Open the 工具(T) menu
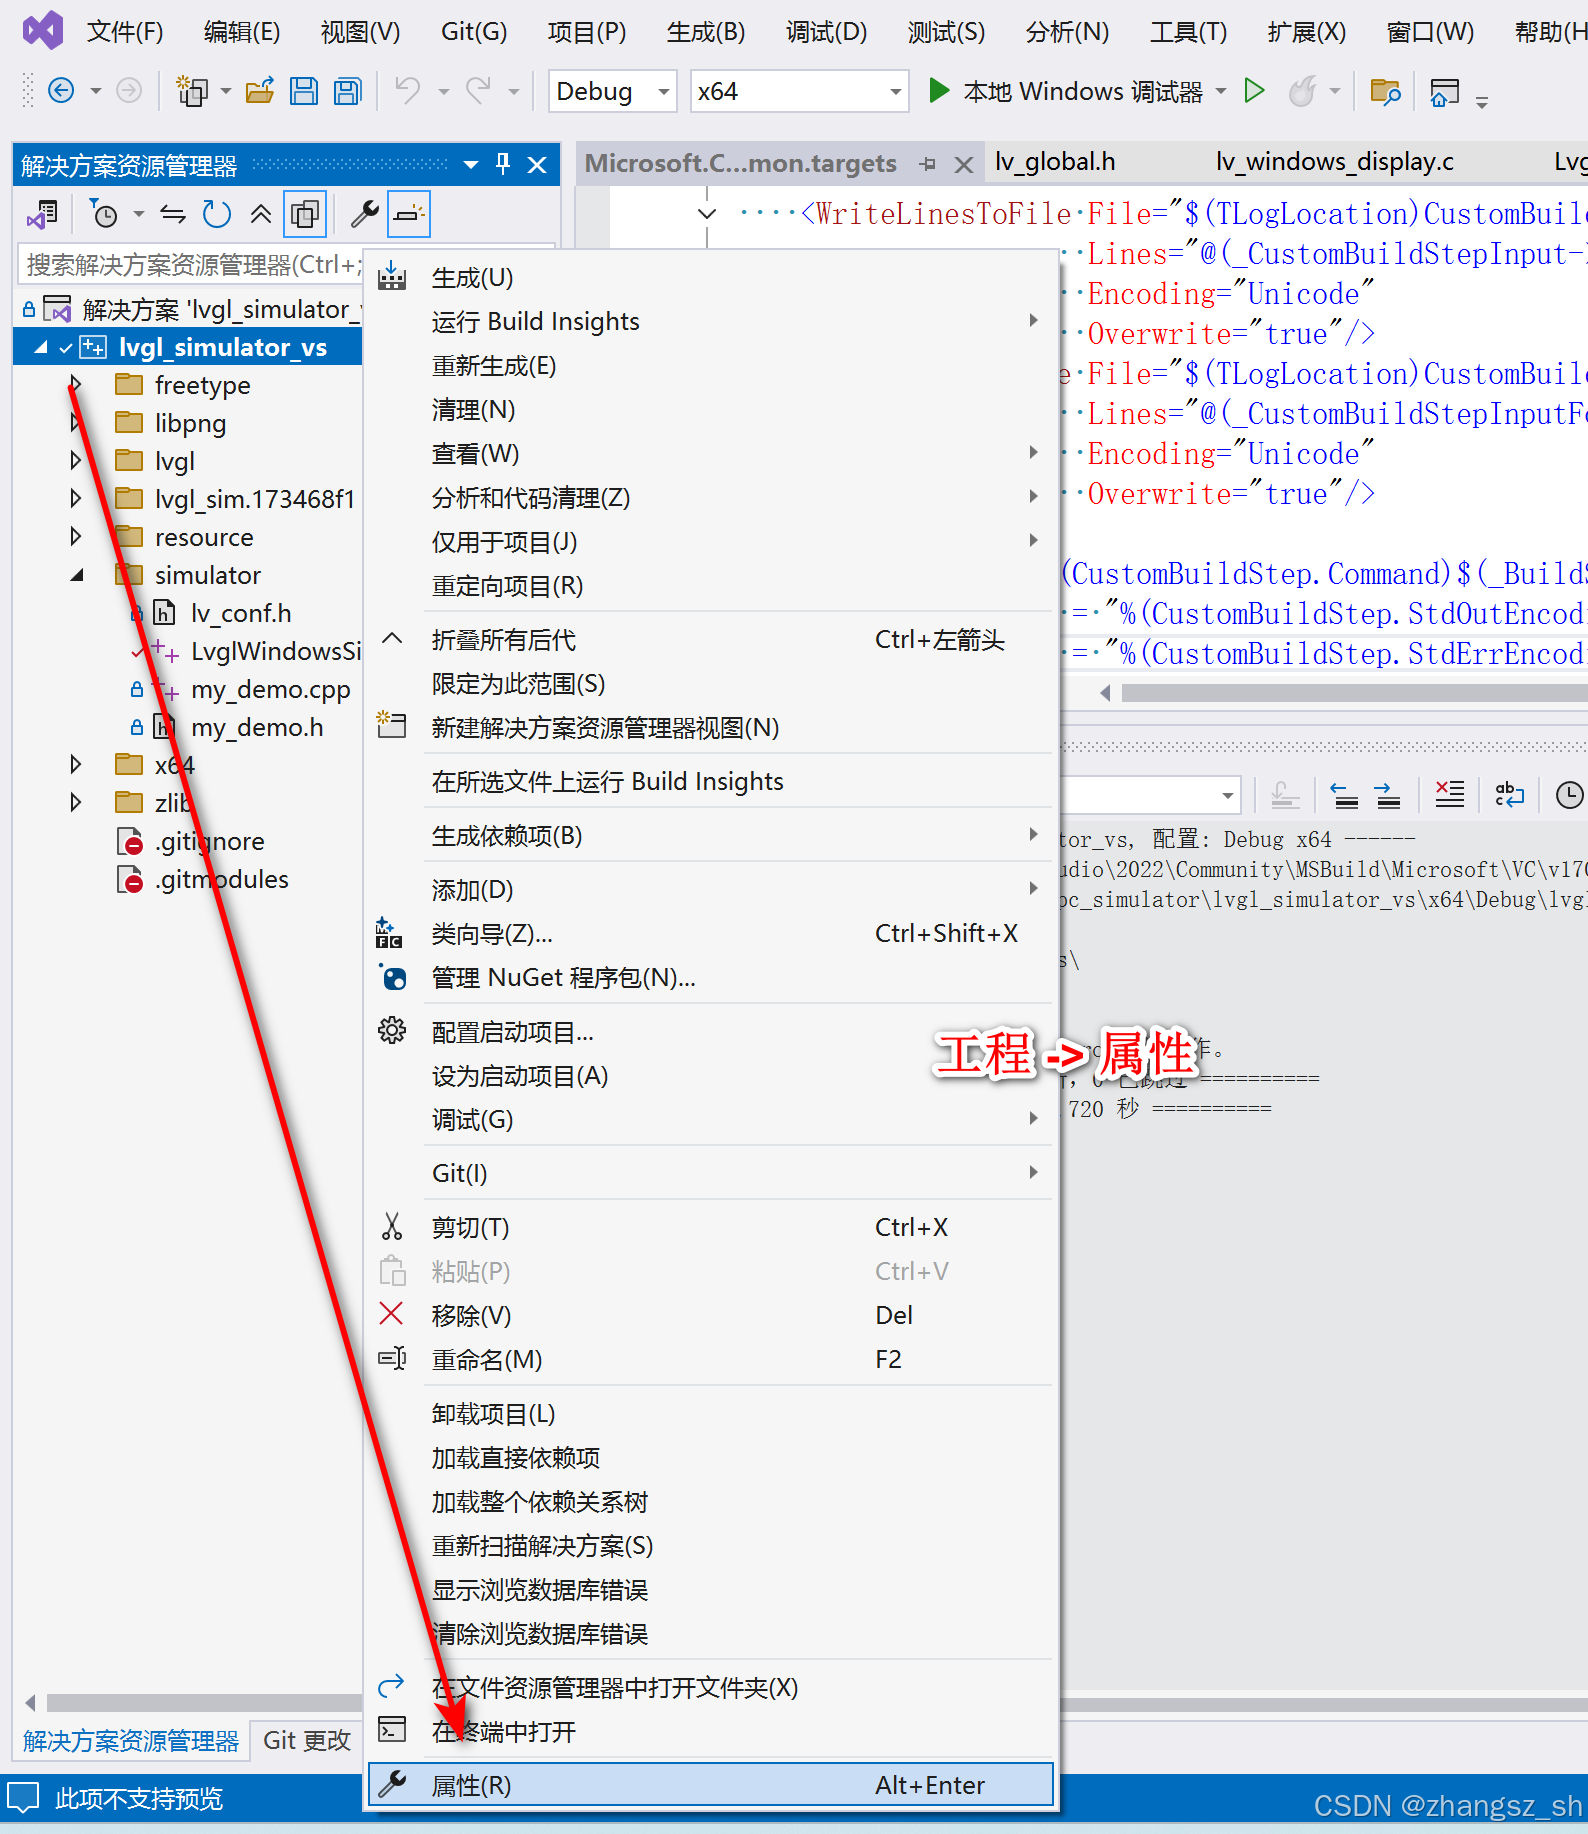 [1188, 32]
